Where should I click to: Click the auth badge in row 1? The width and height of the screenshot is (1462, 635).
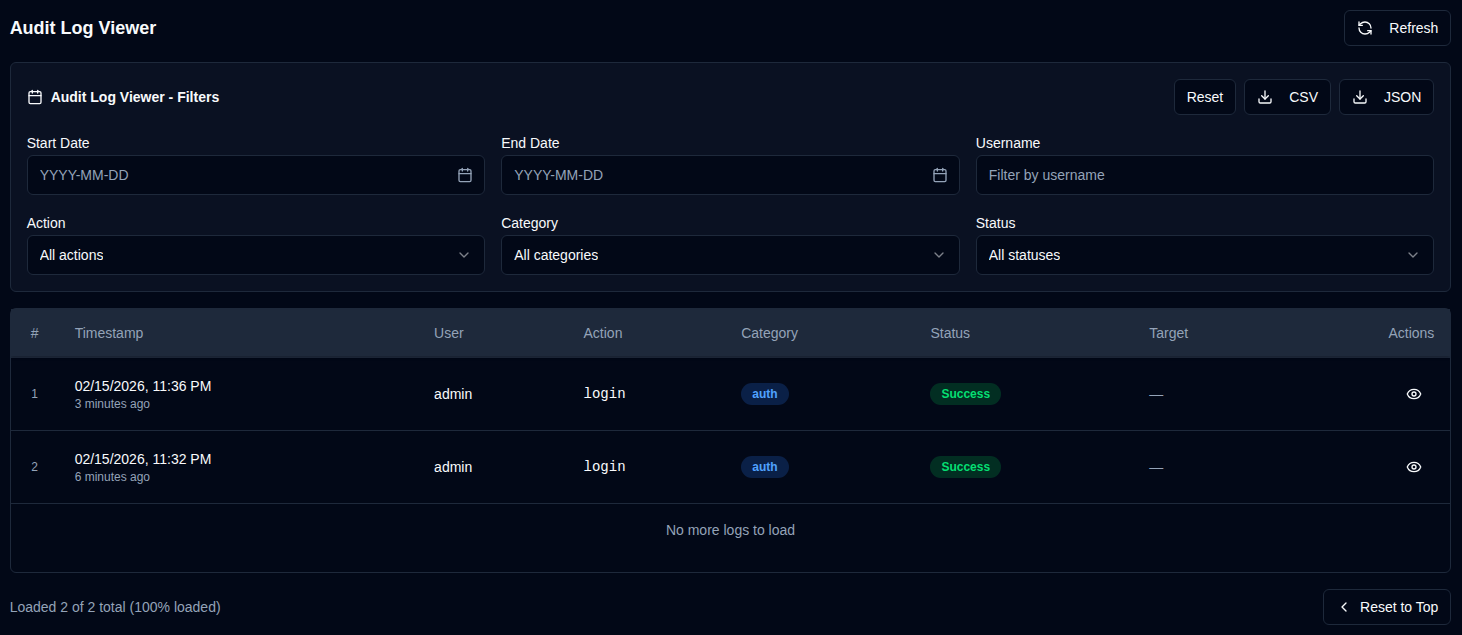pos(765,394)
